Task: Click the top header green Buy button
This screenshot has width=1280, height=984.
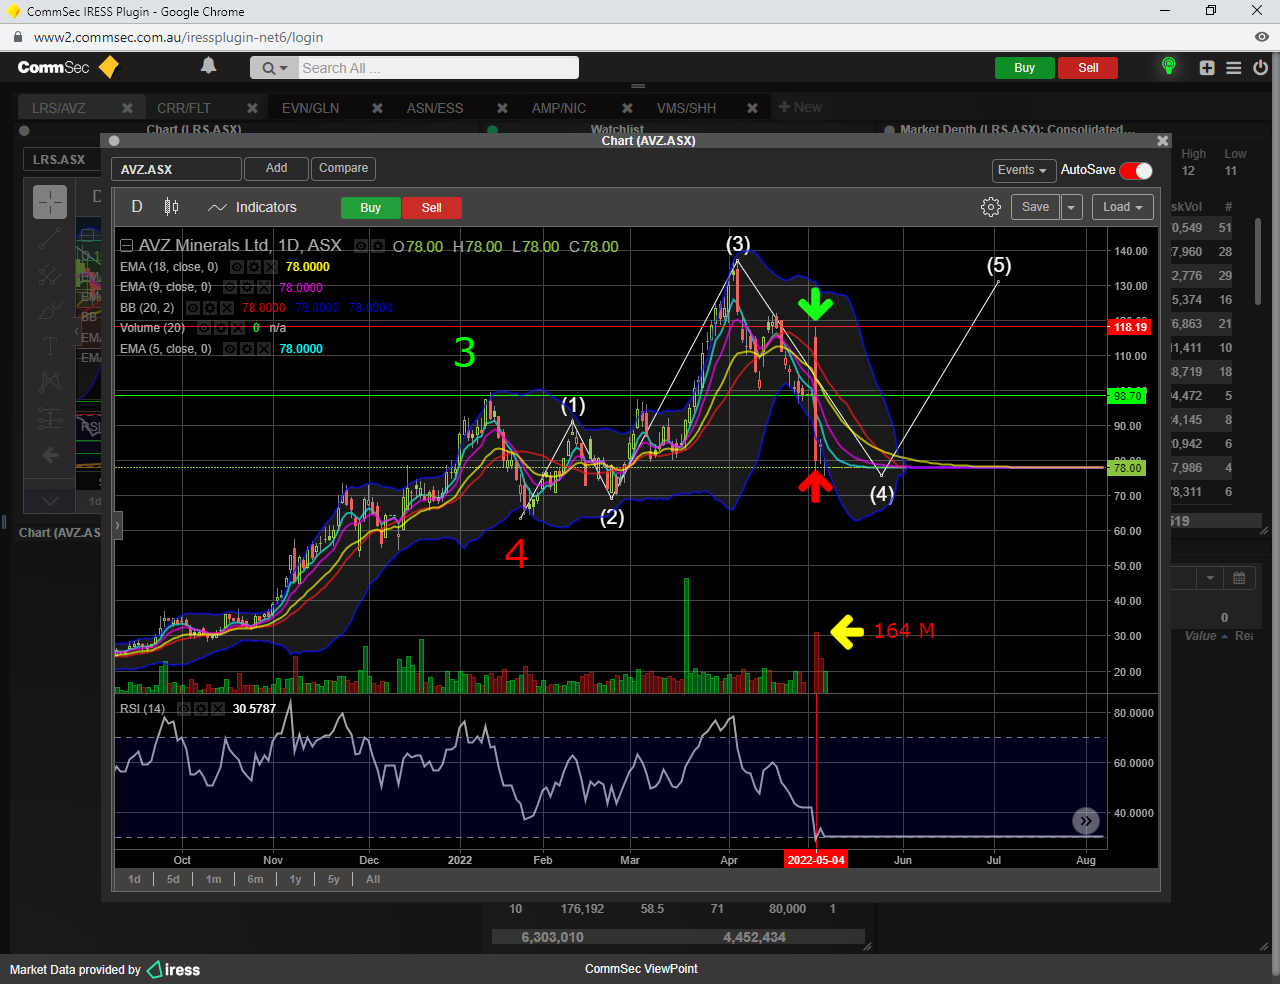Action: (x=1024, y=68)
